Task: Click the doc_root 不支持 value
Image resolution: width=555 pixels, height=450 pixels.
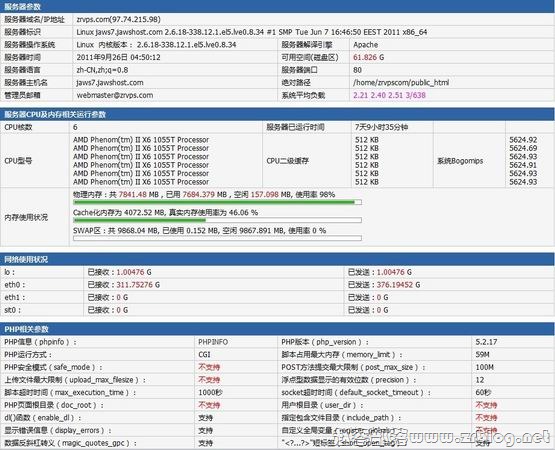Action: coord(209,405)
